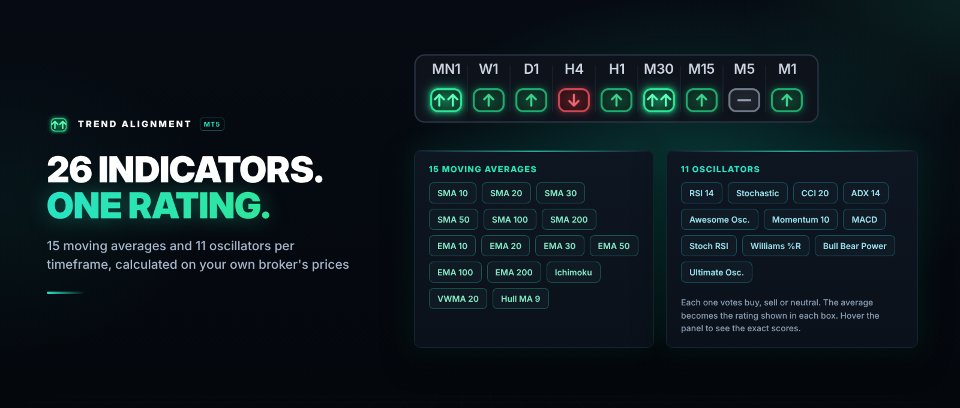Viewport: 960px width, 408px height.
Task: Select the red H4 down-arrow rating box
Action: coord(574,100)
